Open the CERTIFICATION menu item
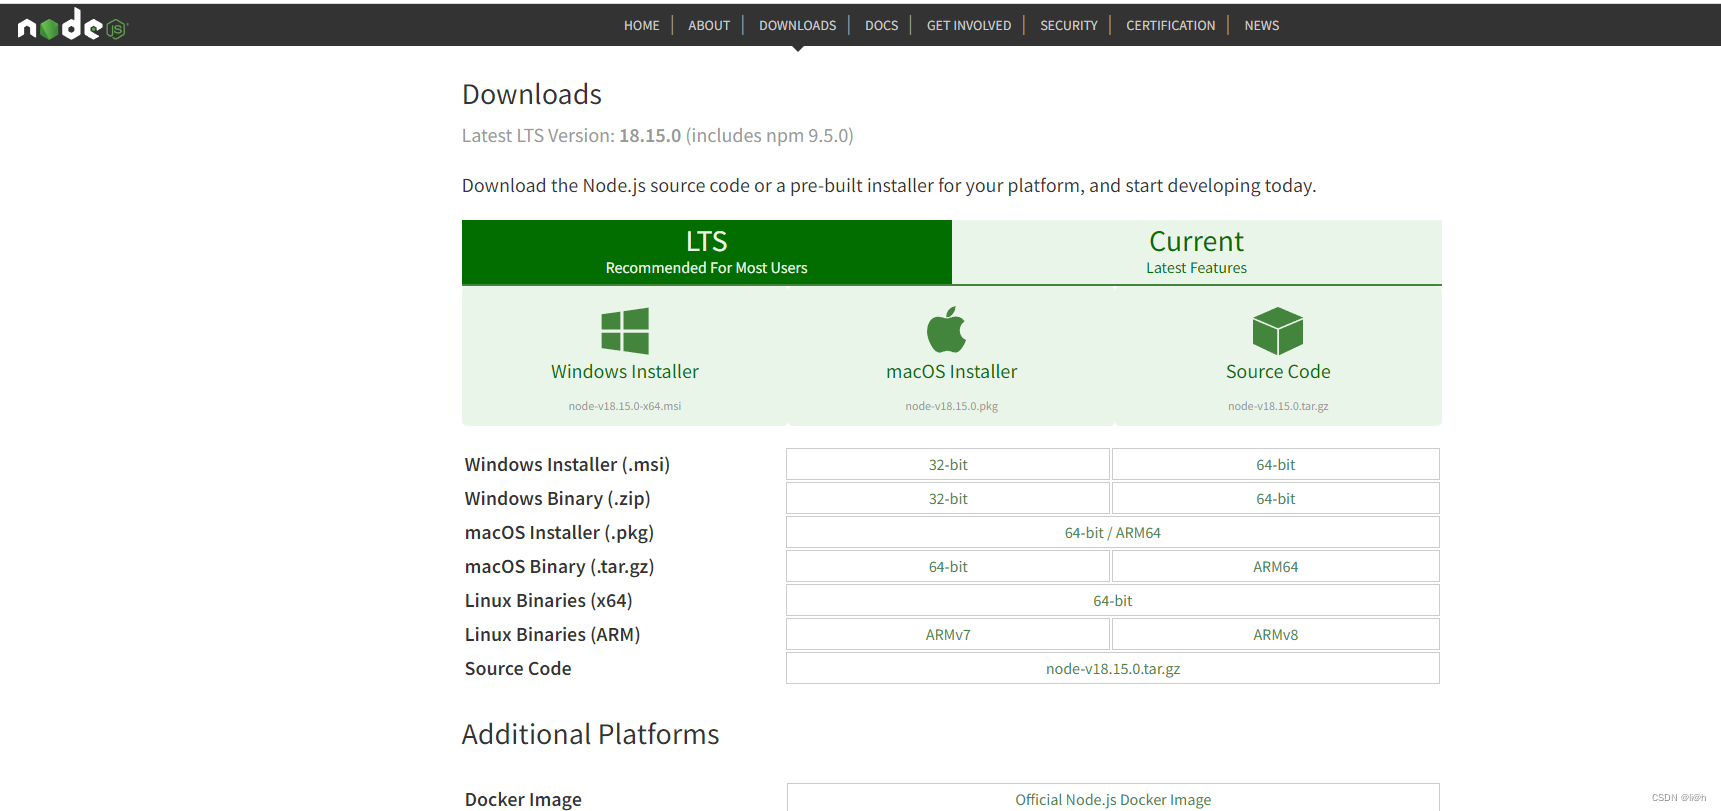Viewport: 1721px width, 811px height. click(1171, 25)
